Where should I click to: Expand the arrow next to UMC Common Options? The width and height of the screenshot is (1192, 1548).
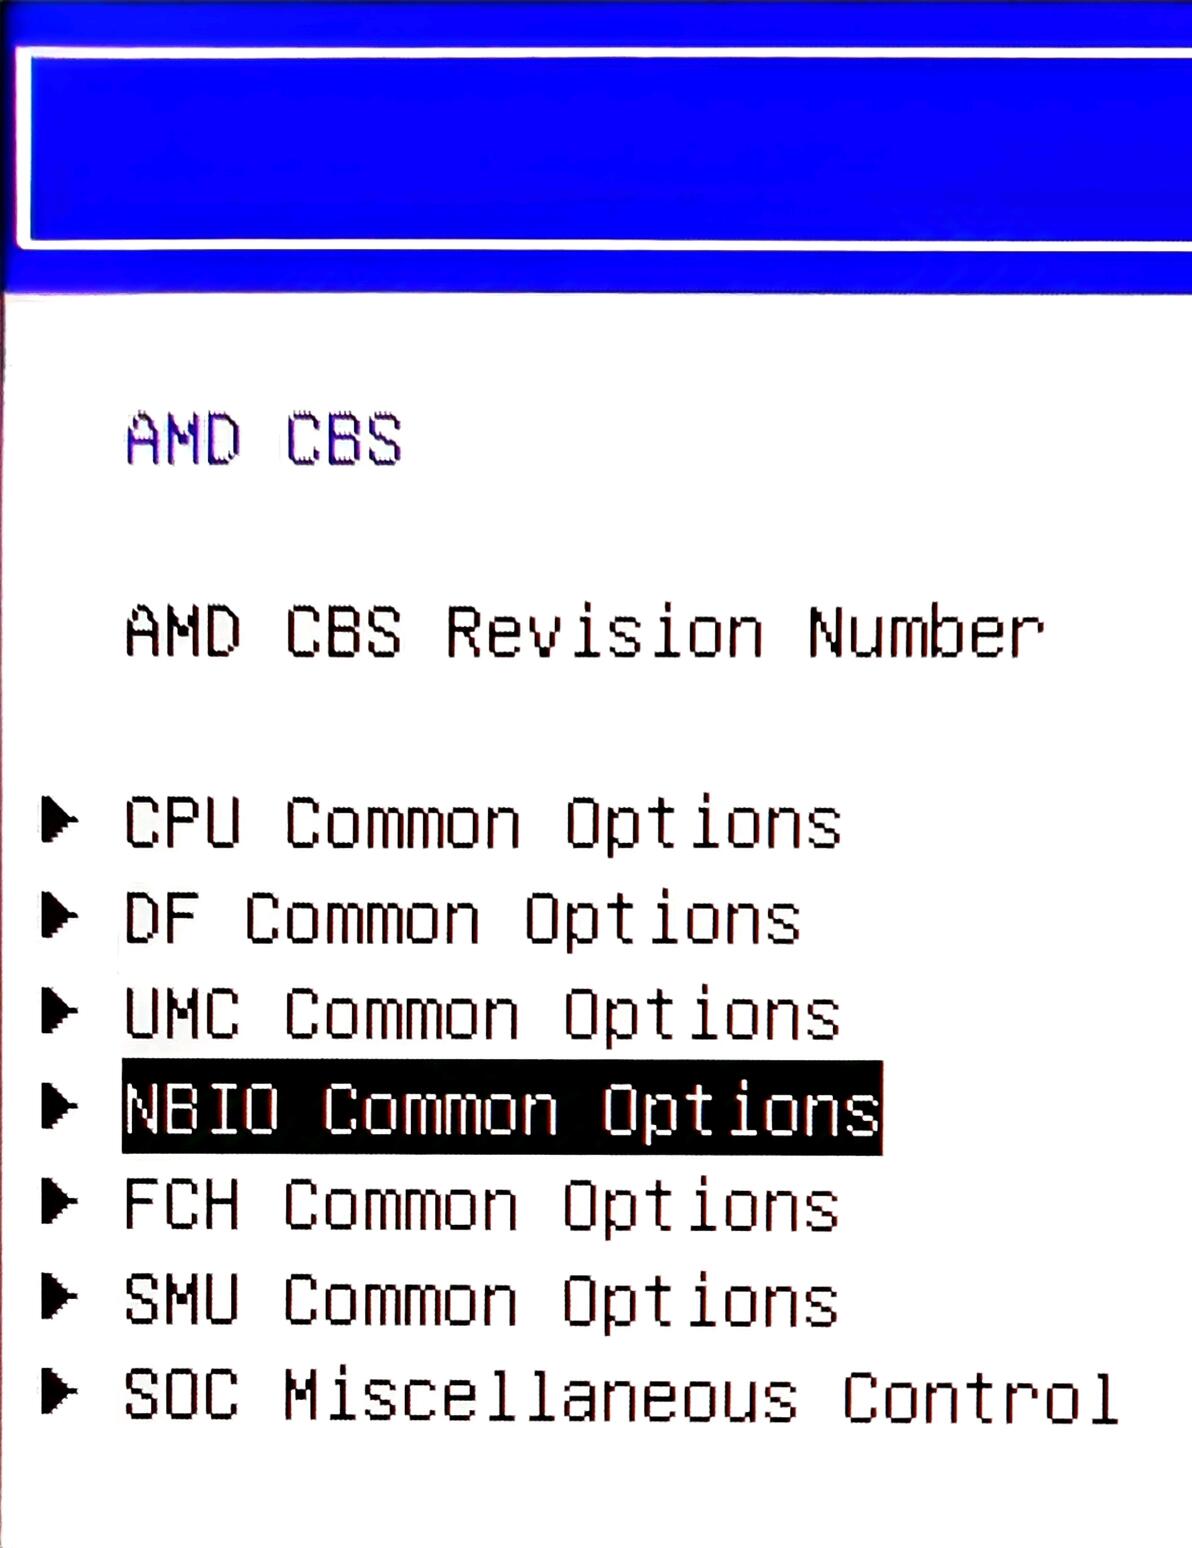pyautogui.click(x=60, y=1010)
